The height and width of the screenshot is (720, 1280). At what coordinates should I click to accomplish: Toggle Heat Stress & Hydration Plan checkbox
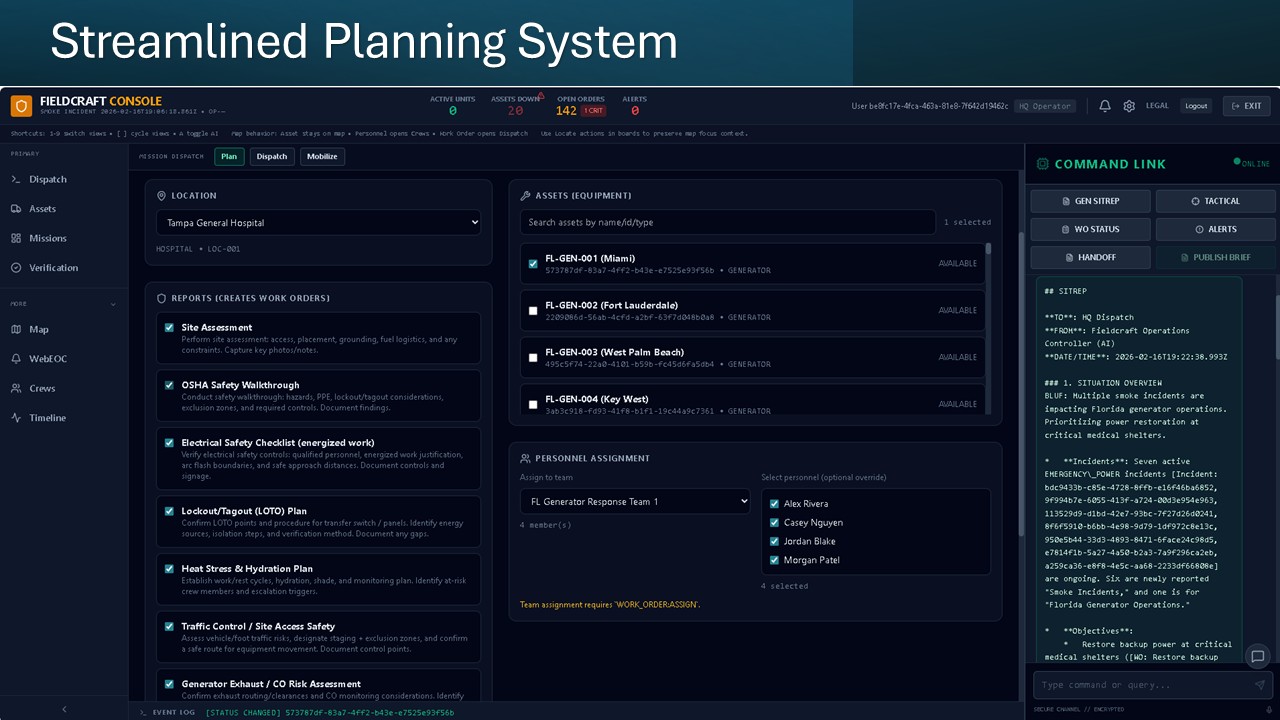169,568
